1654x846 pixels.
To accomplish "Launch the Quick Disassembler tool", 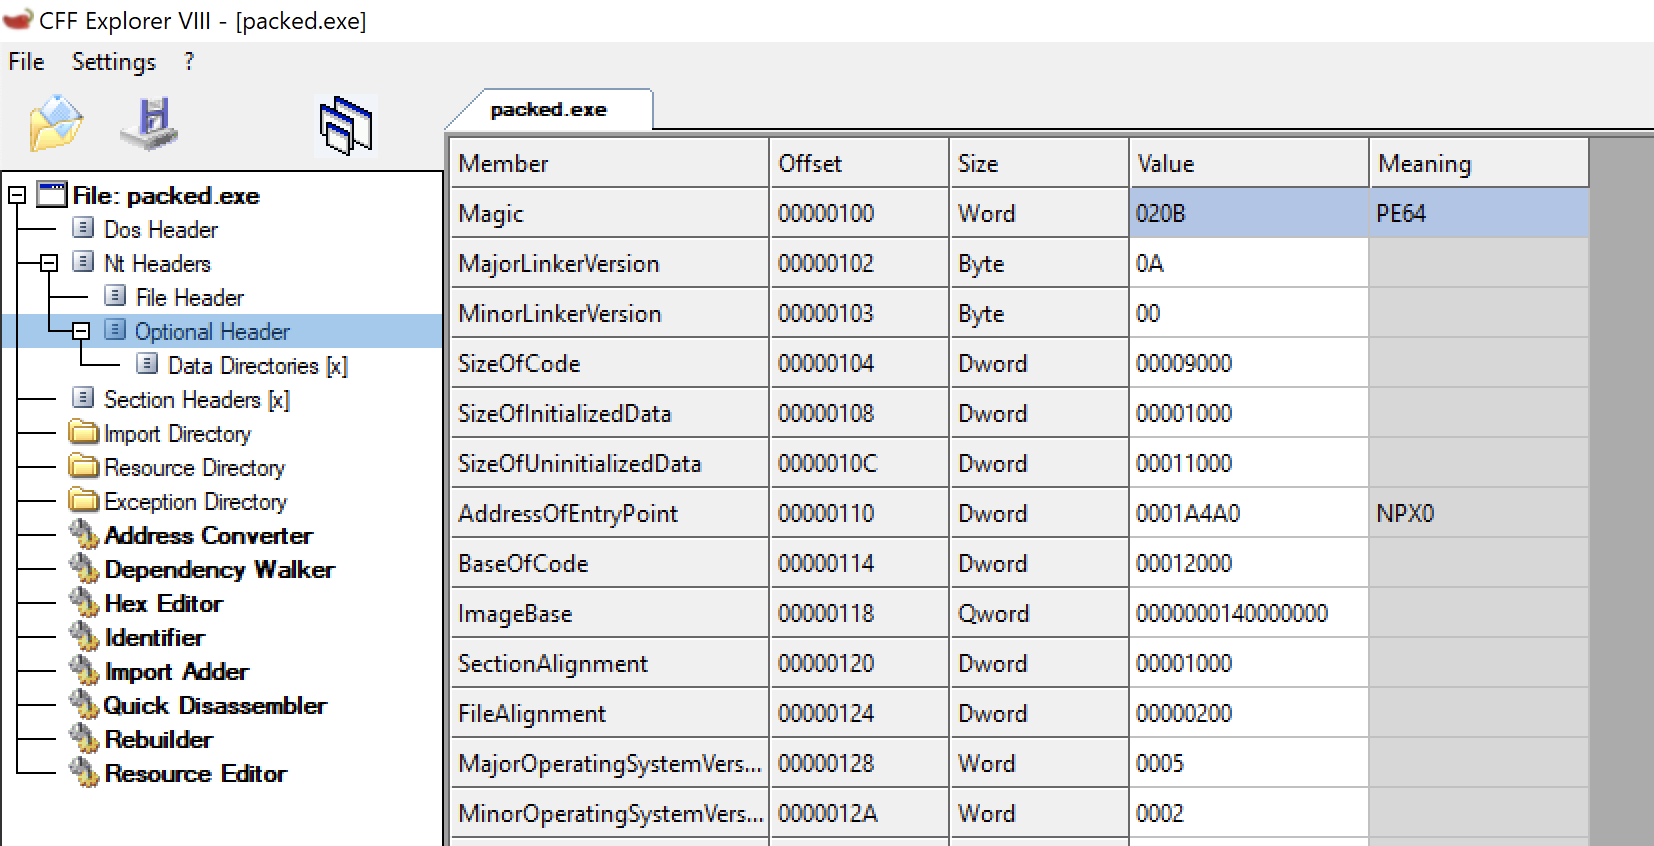I will click(x=215, y=706).
